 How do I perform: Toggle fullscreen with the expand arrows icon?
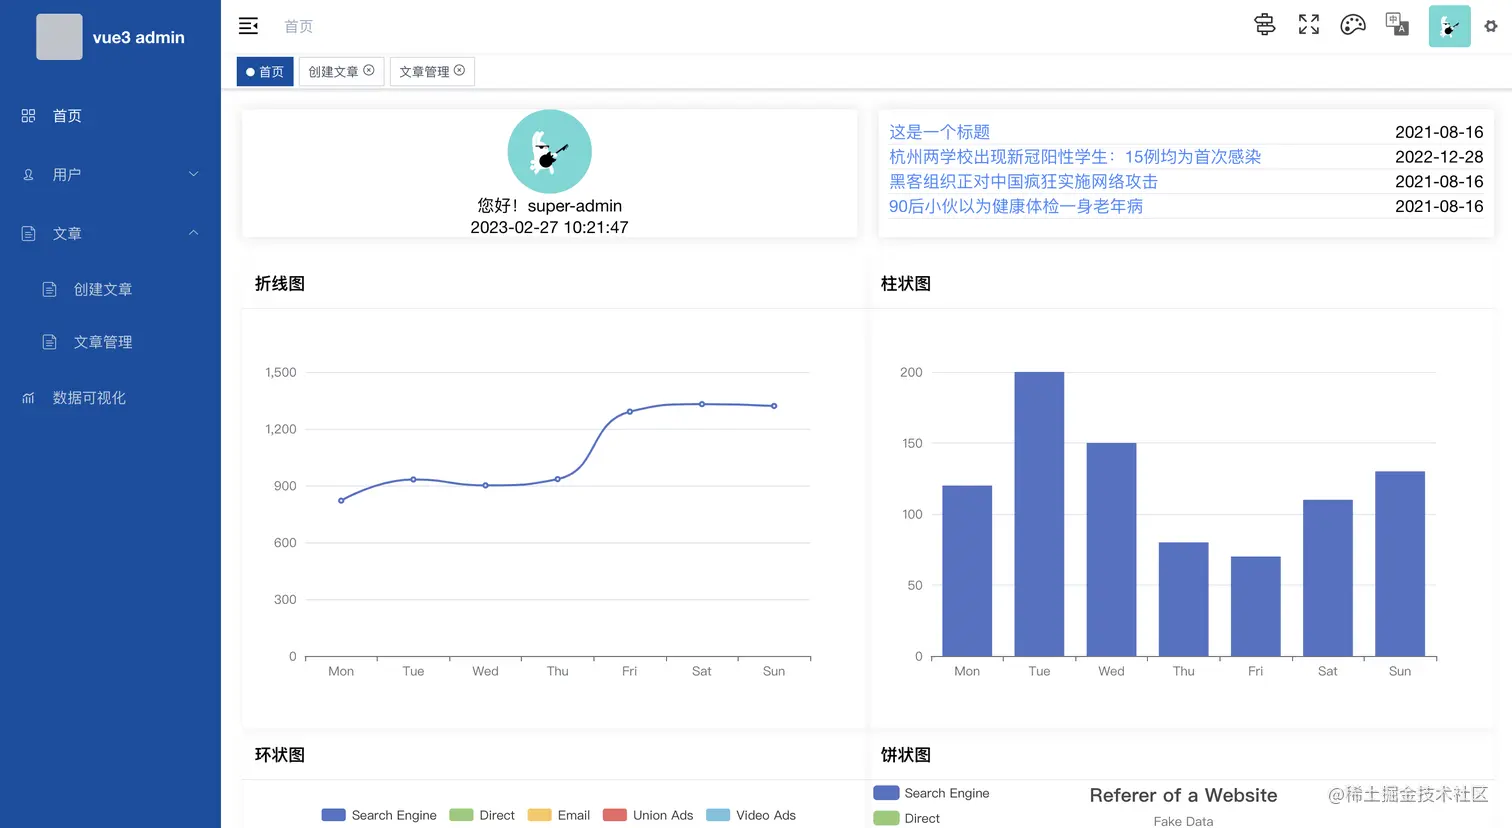pos(1309,25)
